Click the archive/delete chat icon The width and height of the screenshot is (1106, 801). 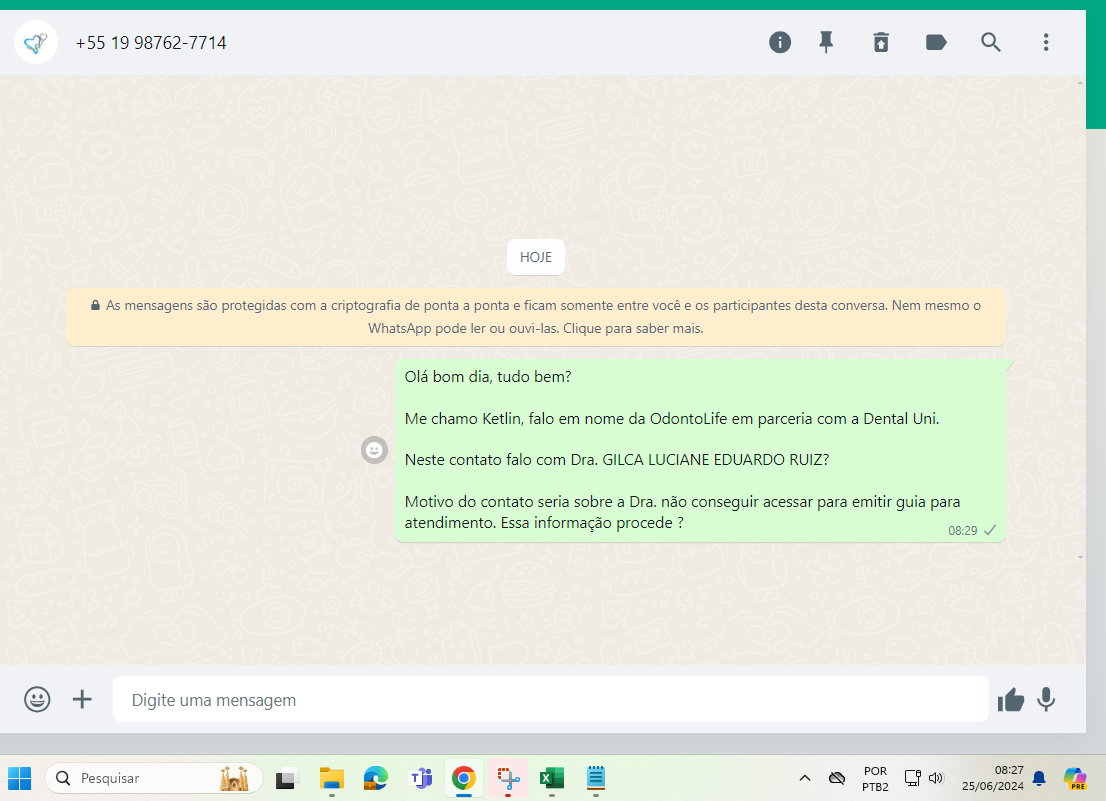[881, 42]
